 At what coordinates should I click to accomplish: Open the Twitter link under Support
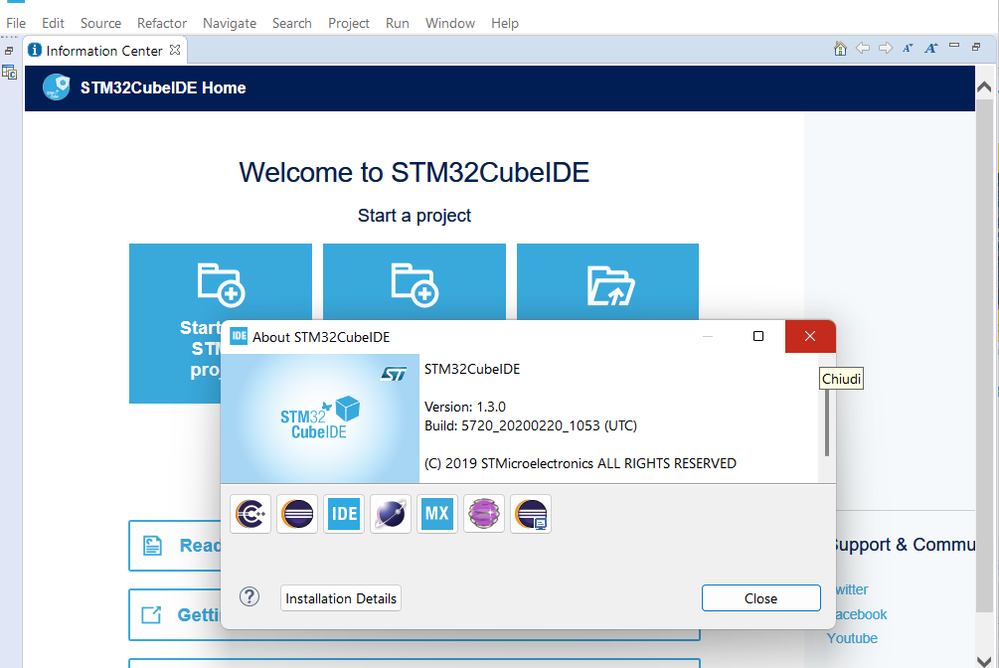coord(852,590)
